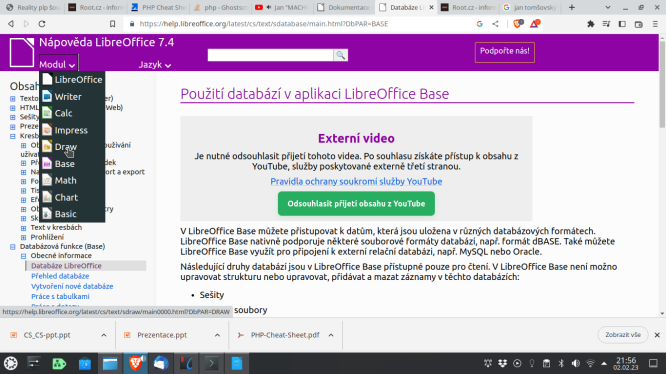This screenshot has height=374, width=666.
Task: Open the browser extensions puzzle icon
Action: click(x=590, y=24)
